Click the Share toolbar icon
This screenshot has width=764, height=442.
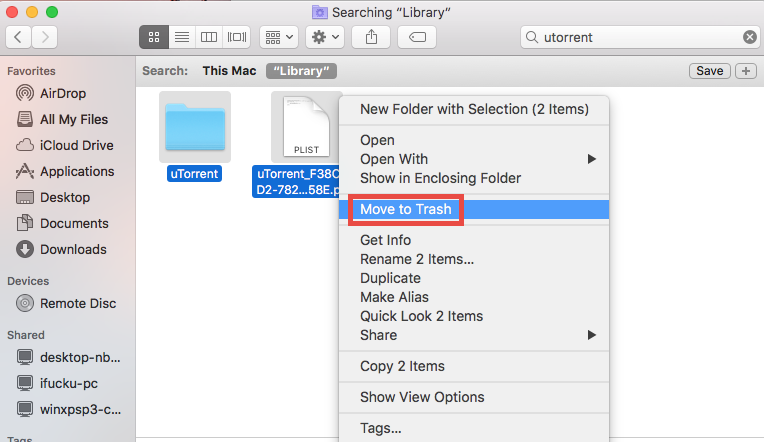click(371, 37)
